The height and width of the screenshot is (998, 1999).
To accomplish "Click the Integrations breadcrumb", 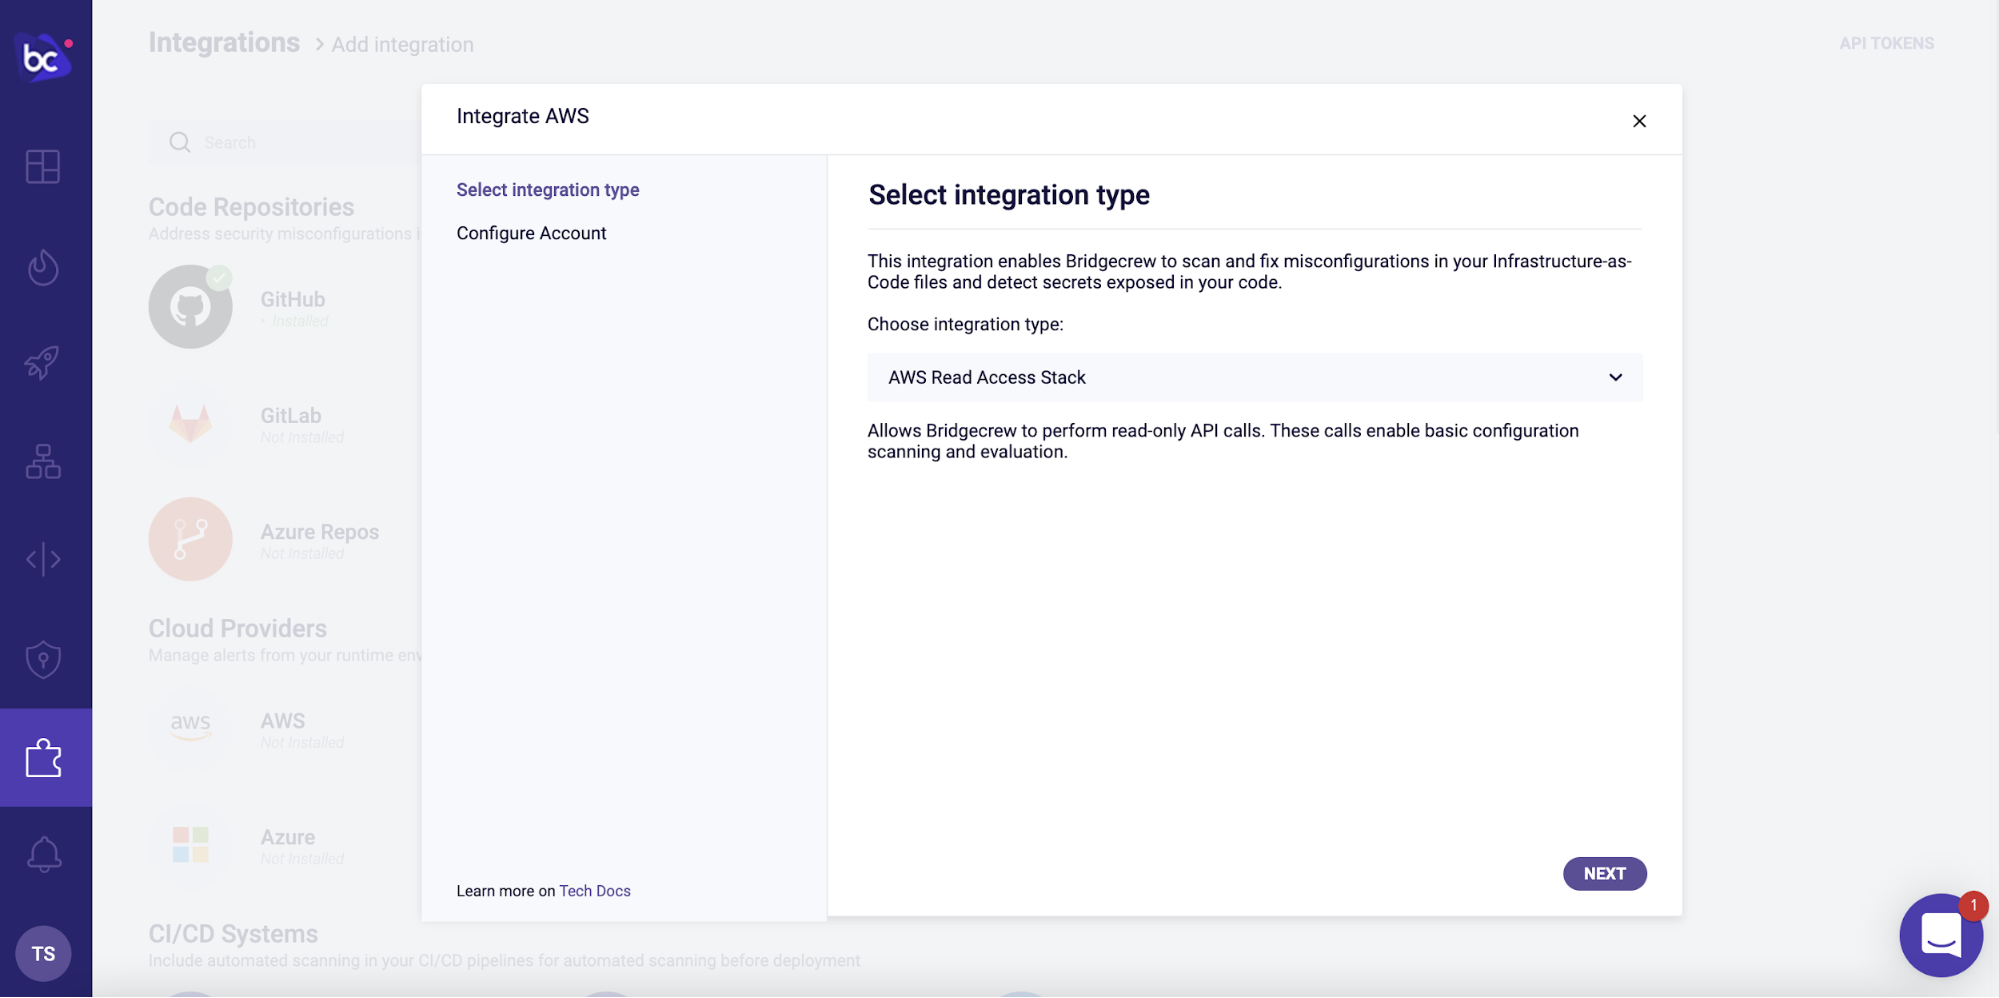I will click(224, 43).
